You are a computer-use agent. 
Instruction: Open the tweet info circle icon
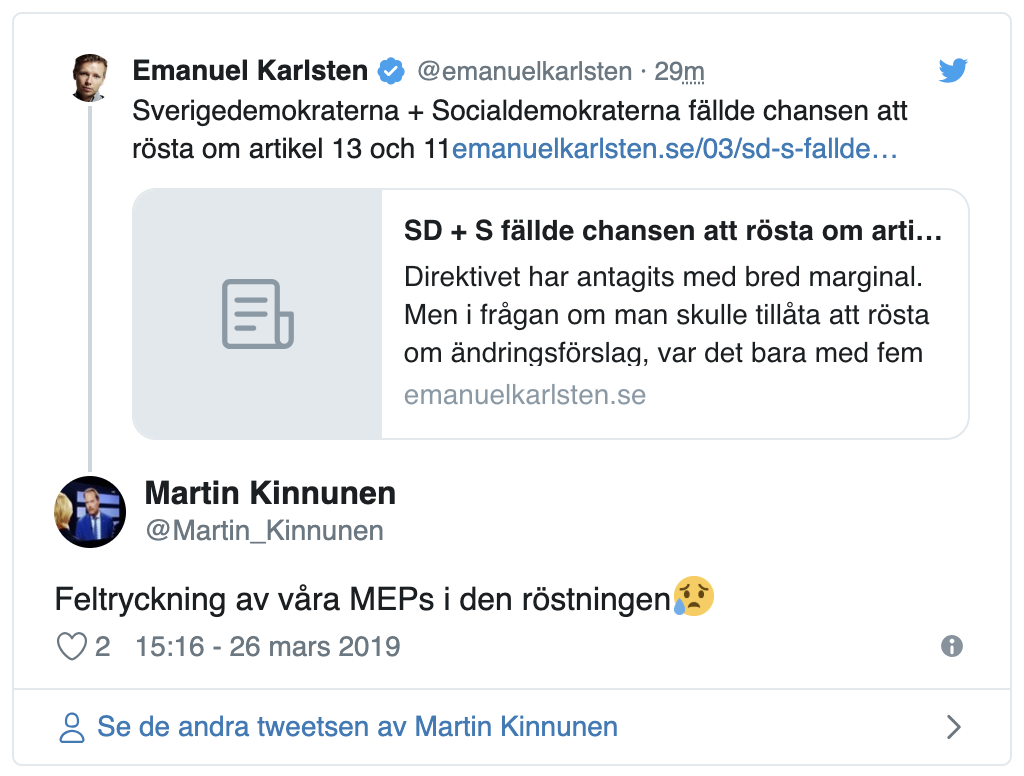tap(952, 646)
